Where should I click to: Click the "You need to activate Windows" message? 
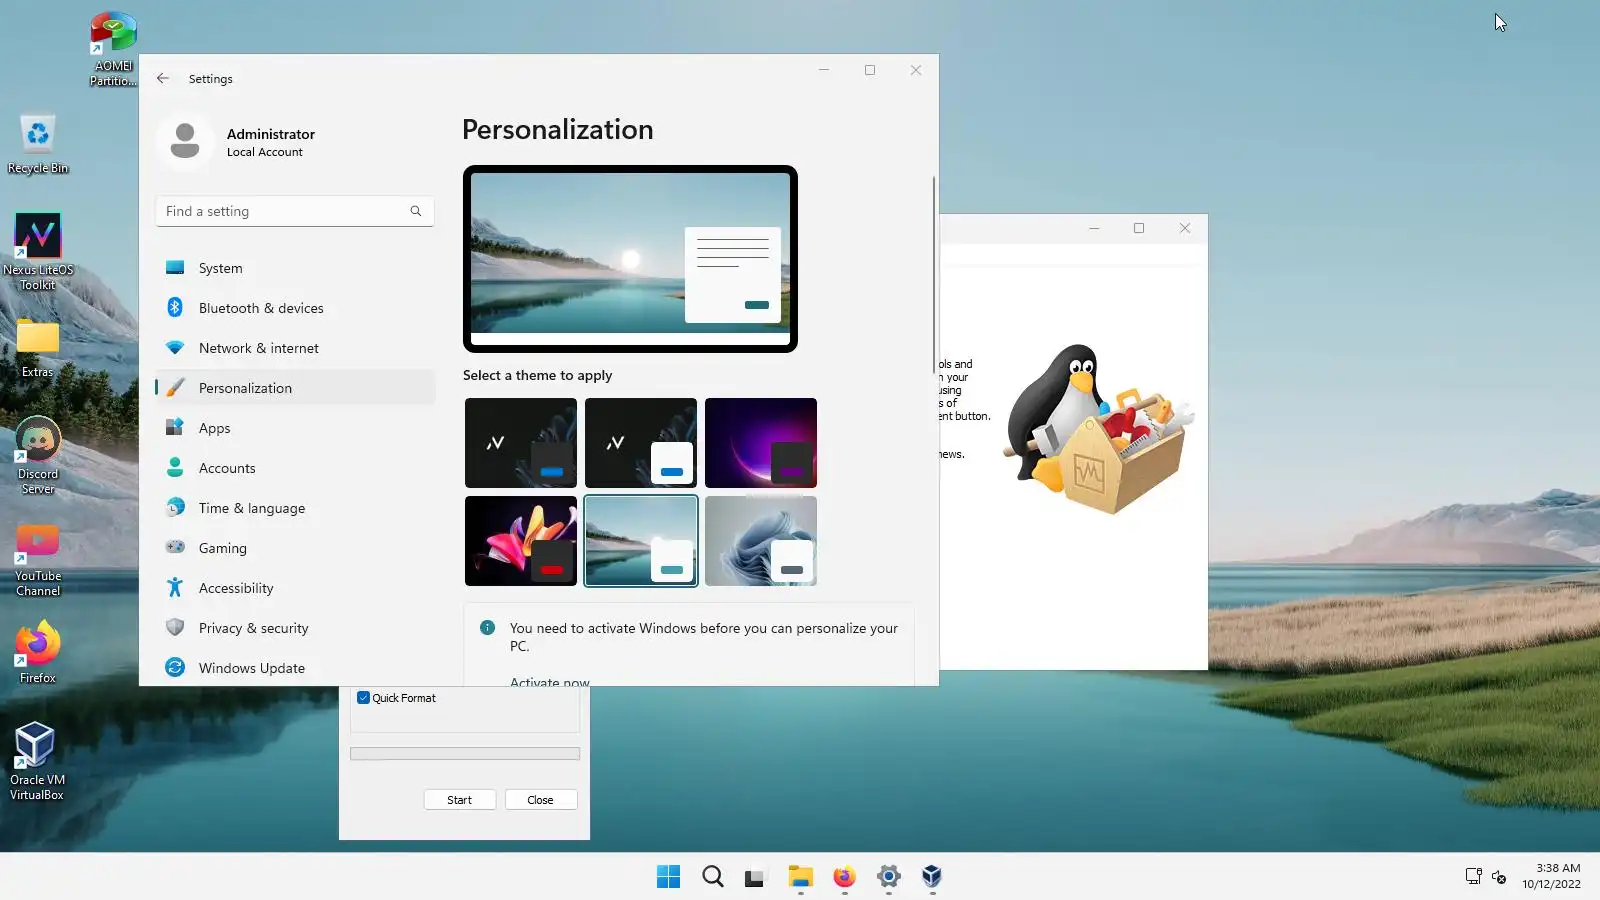click(704, 637)
